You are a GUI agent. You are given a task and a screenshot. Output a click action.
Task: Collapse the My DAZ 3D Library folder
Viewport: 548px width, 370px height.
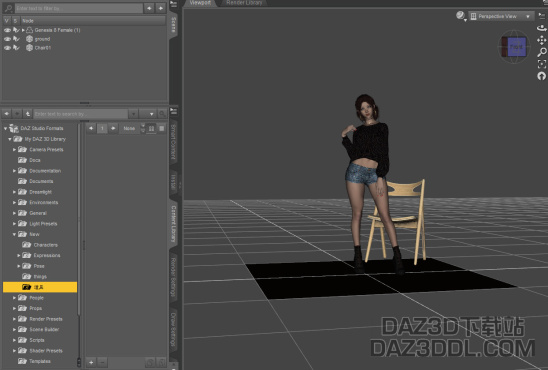point(10,139)
